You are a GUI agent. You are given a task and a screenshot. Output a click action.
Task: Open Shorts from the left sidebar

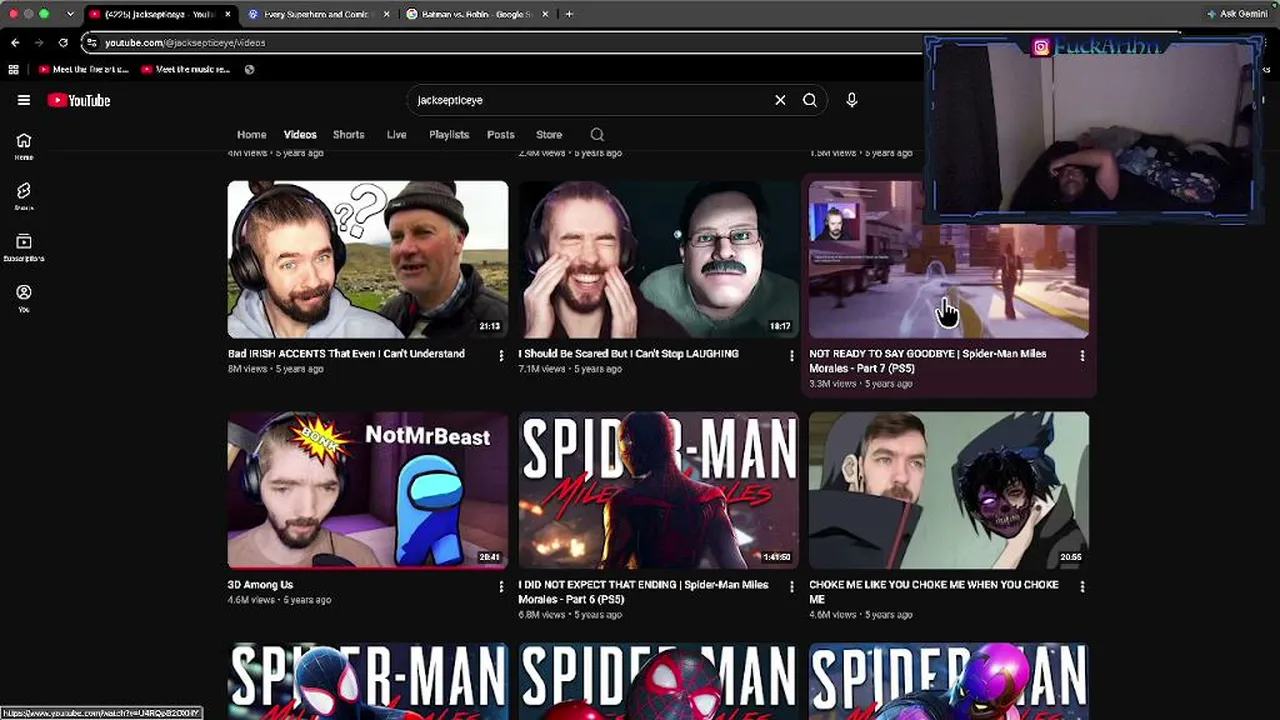pyautogui.click(x=24, y=196)
